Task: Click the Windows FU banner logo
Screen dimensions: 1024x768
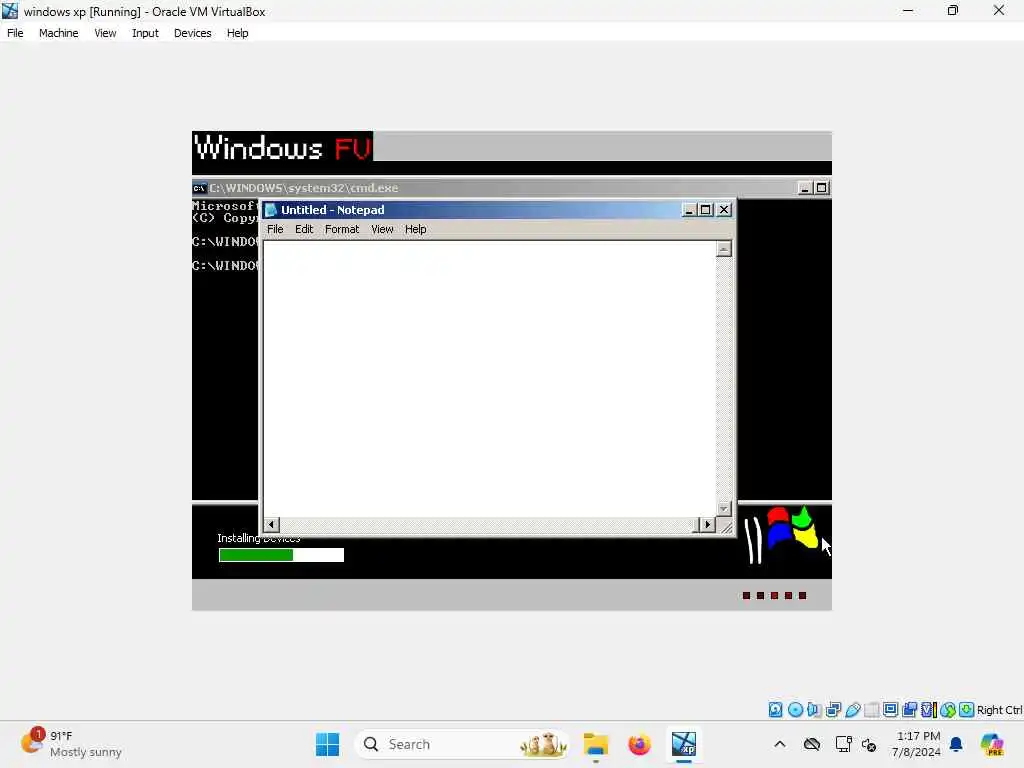Action: point(283,147)
